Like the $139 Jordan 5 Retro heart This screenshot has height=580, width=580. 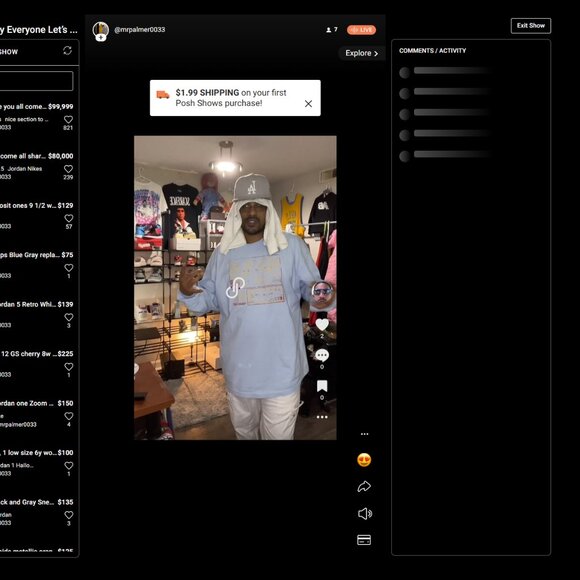(68, 317)
